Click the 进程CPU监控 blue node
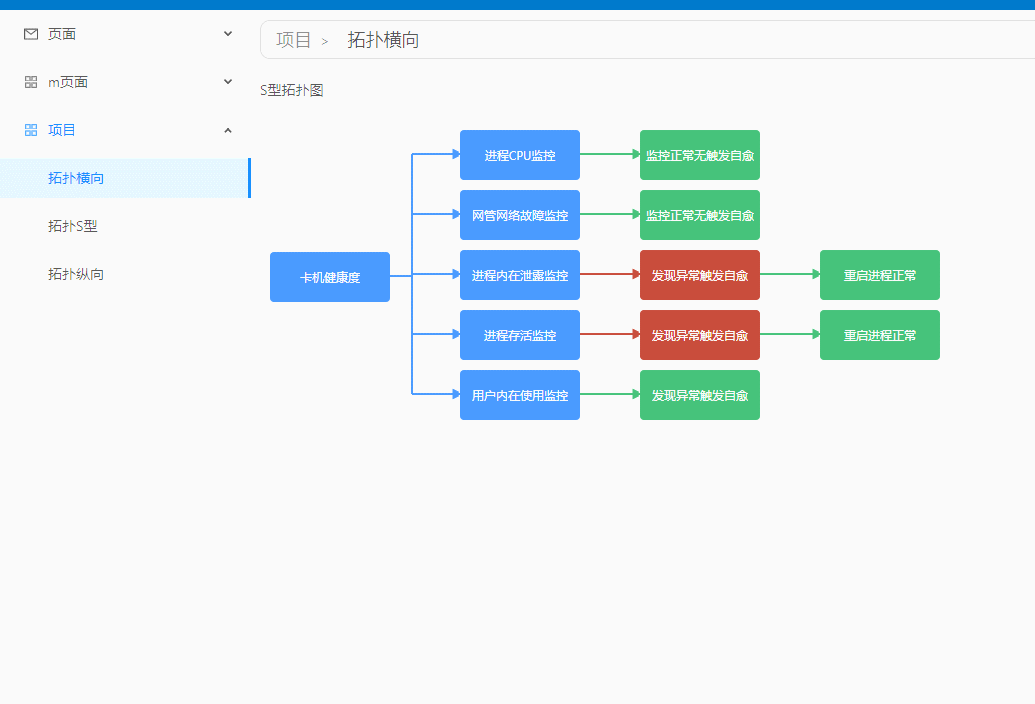Viewport: 1035px width, 704px height. (519, 155)
